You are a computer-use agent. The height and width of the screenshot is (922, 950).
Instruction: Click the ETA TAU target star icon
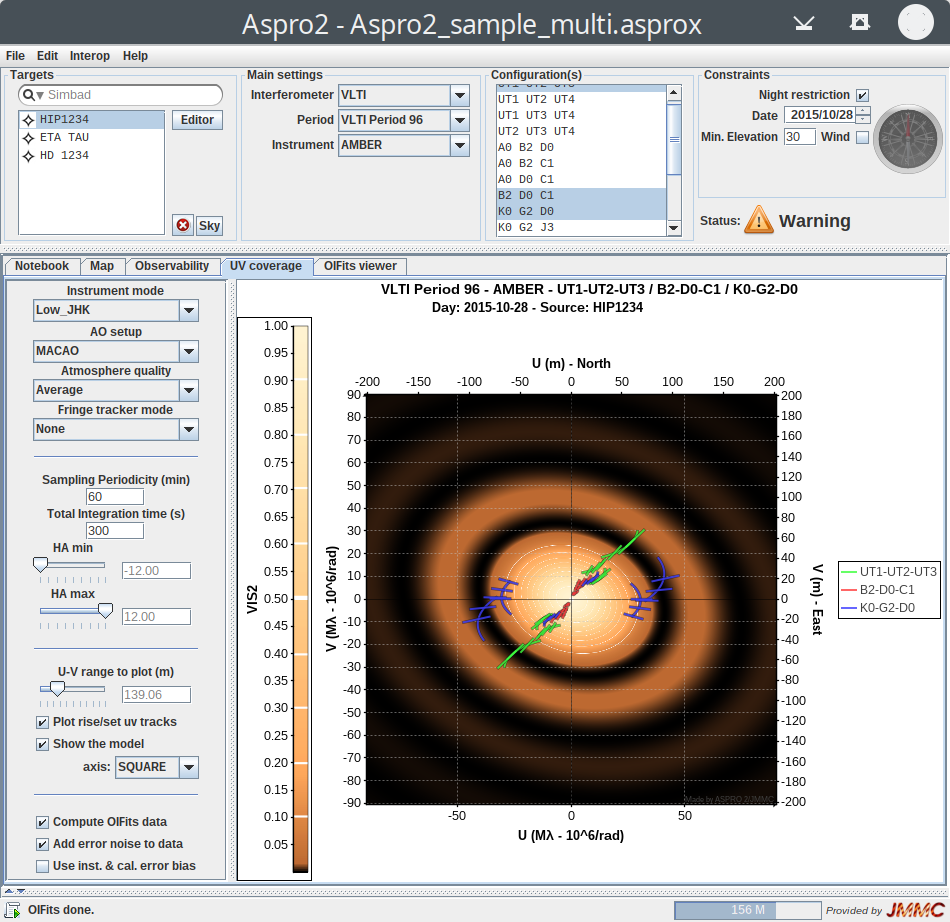tap(28, 138)
